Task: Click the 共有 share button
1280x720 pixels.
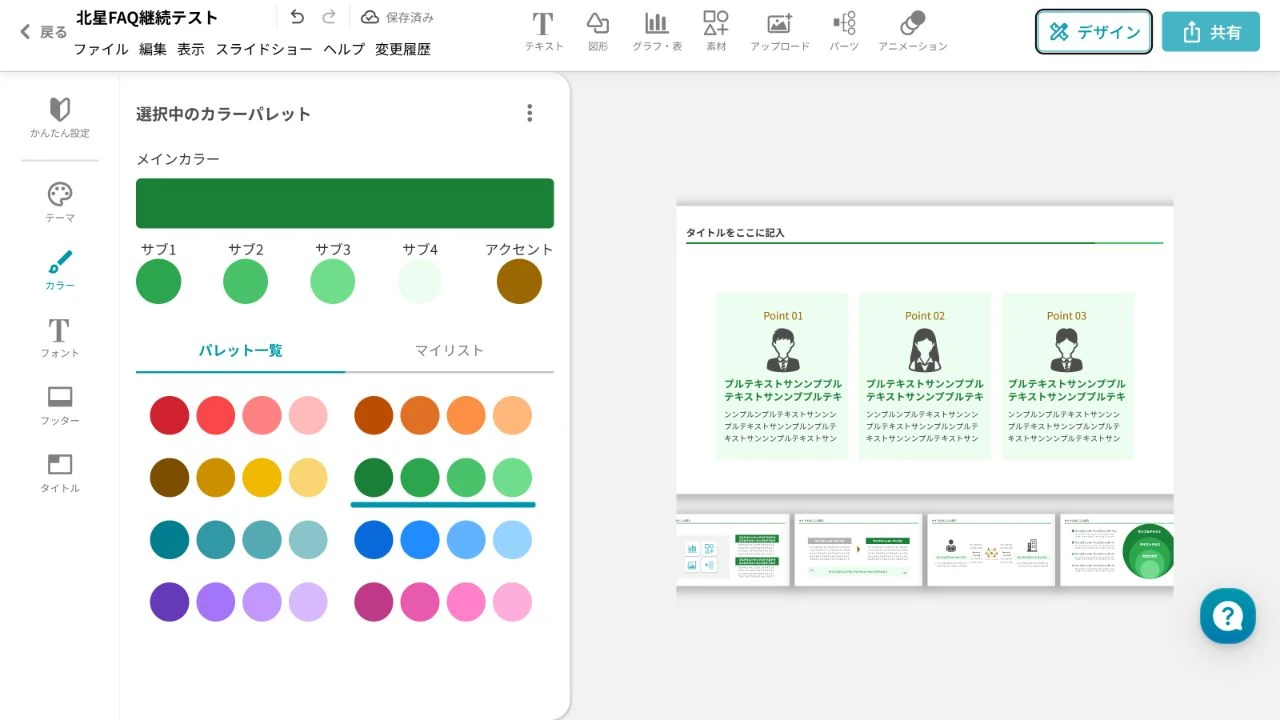Action: click(x=1211, y=32)
